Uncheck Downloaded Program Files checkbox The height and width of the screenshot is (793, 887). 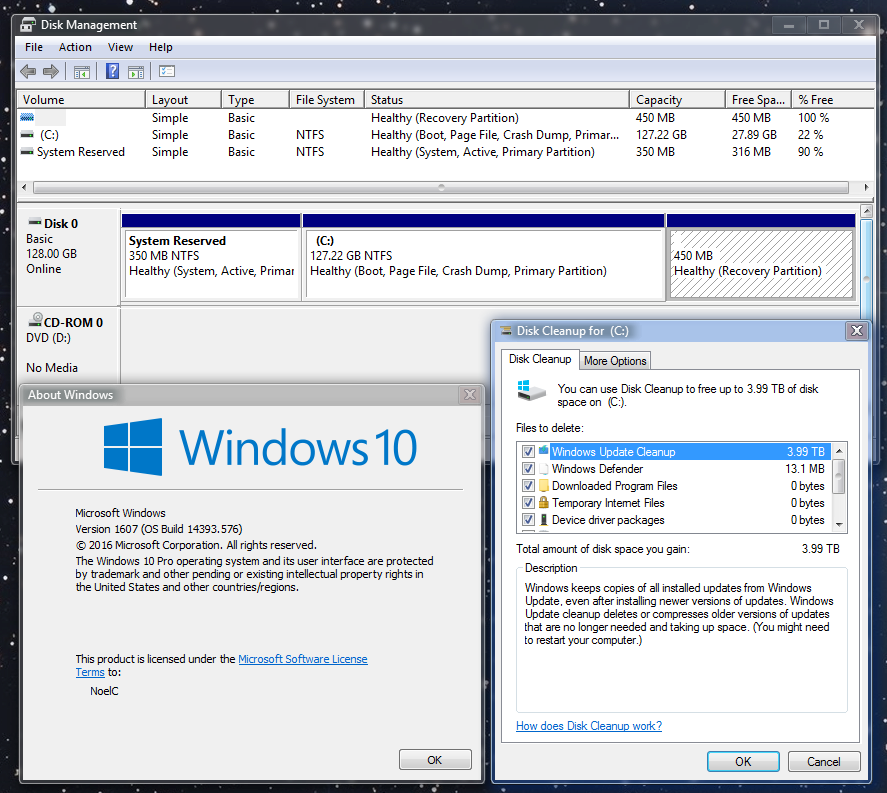click(x=528, y=485)
